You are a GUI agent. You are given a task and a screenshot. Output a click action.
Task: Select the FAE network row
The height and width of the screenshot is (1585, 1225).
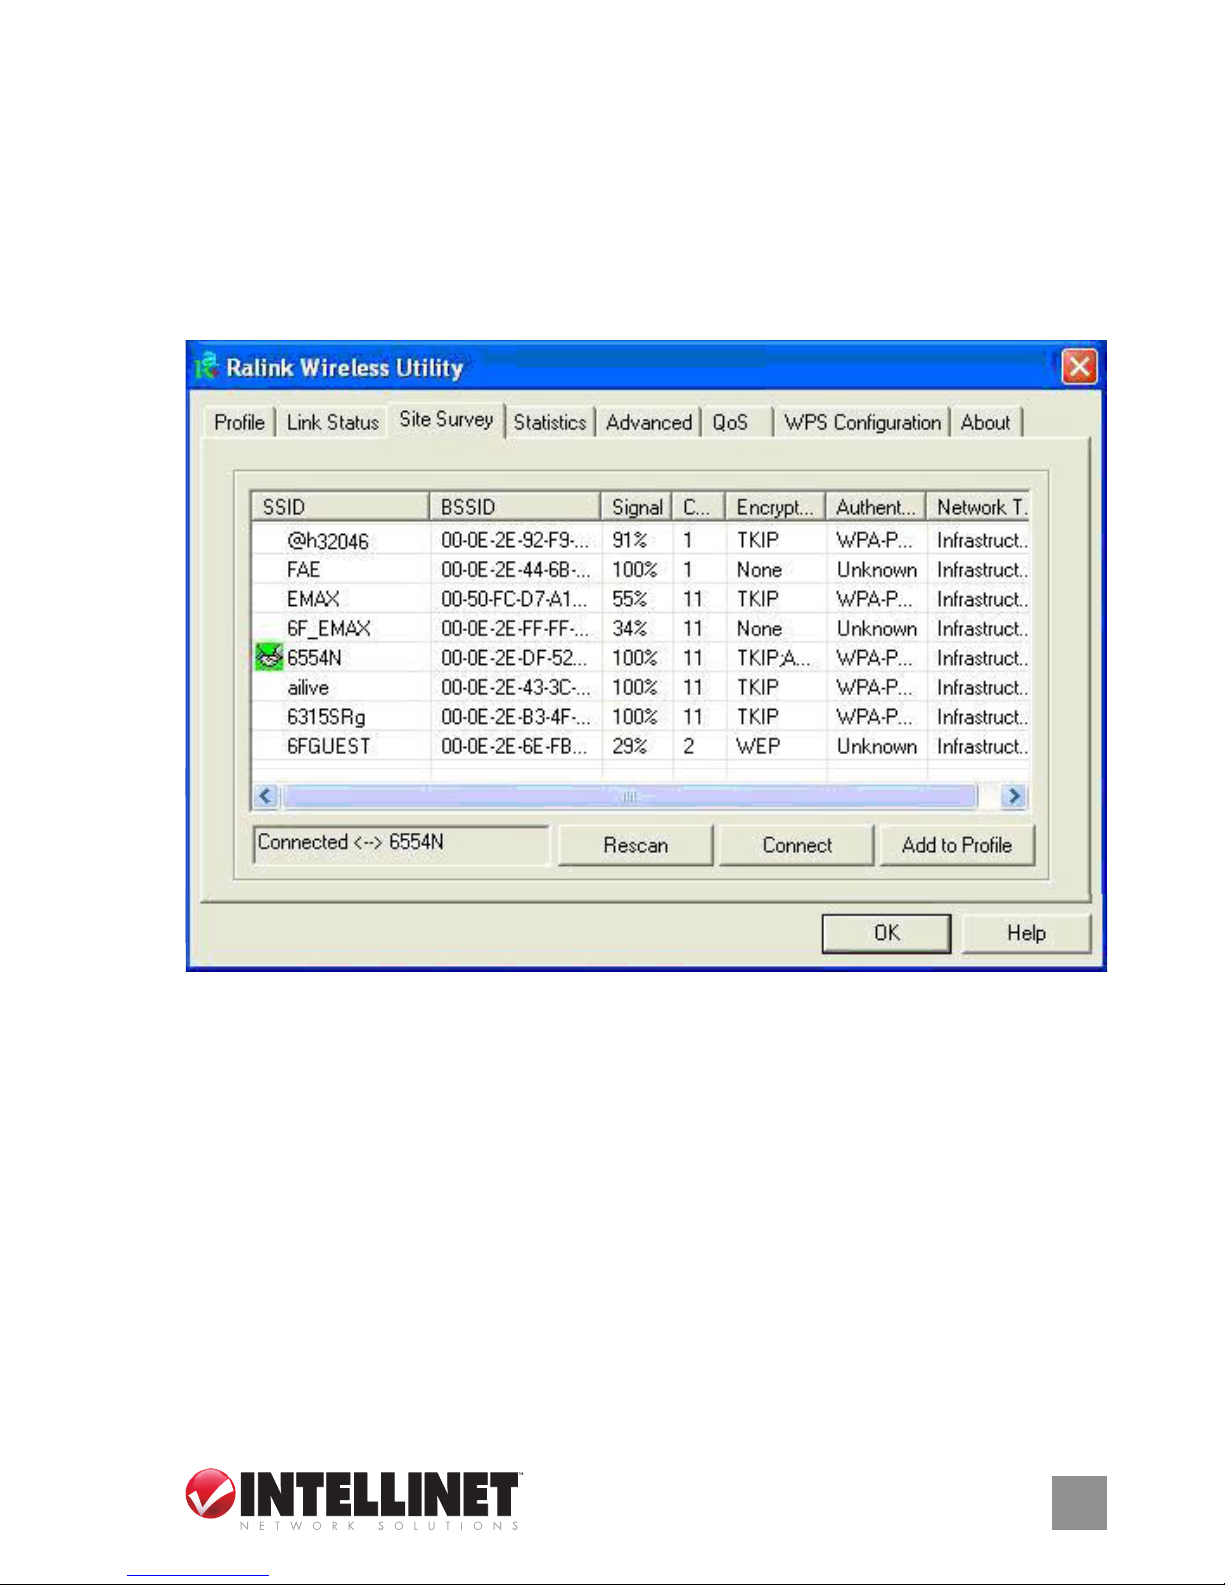640,569
